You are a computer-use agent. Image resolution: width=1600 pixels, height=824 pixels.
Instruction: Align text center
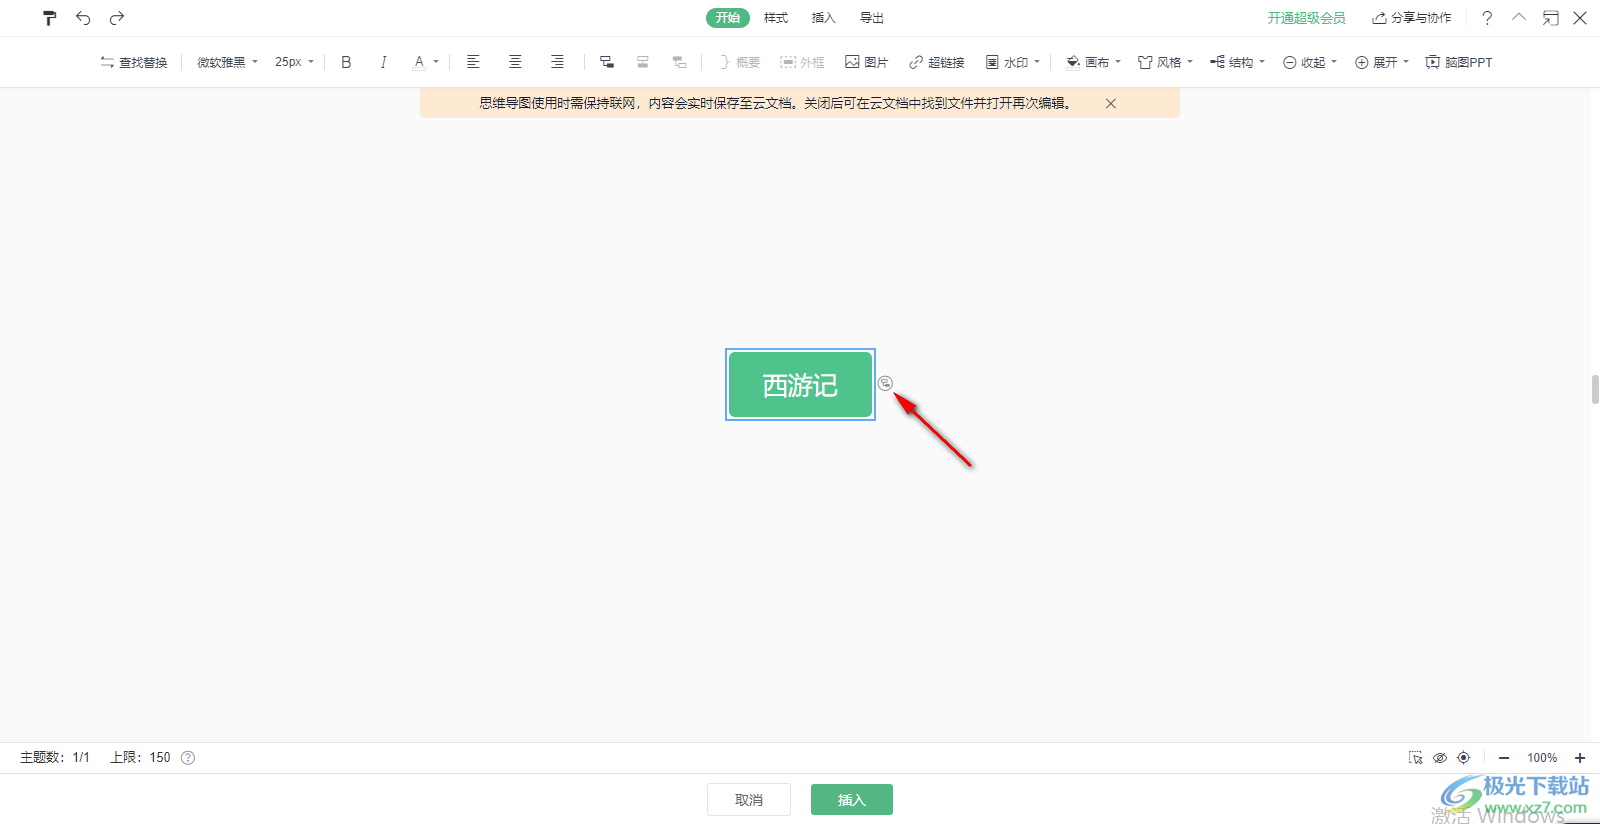[x=515, y=62]
